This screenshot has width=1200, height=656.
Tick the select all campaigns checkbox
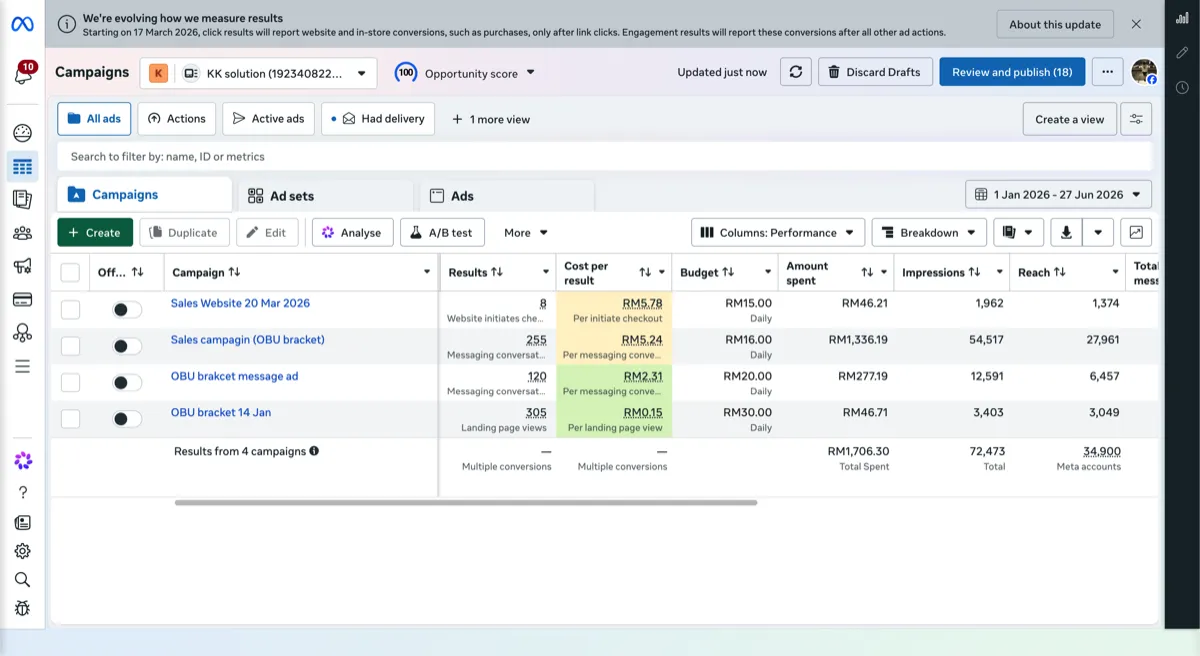click(x=70, y=272)
